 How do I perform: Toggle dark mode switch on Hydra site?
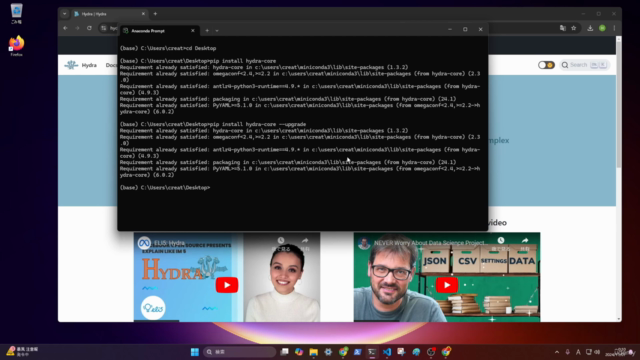(546, 65)
